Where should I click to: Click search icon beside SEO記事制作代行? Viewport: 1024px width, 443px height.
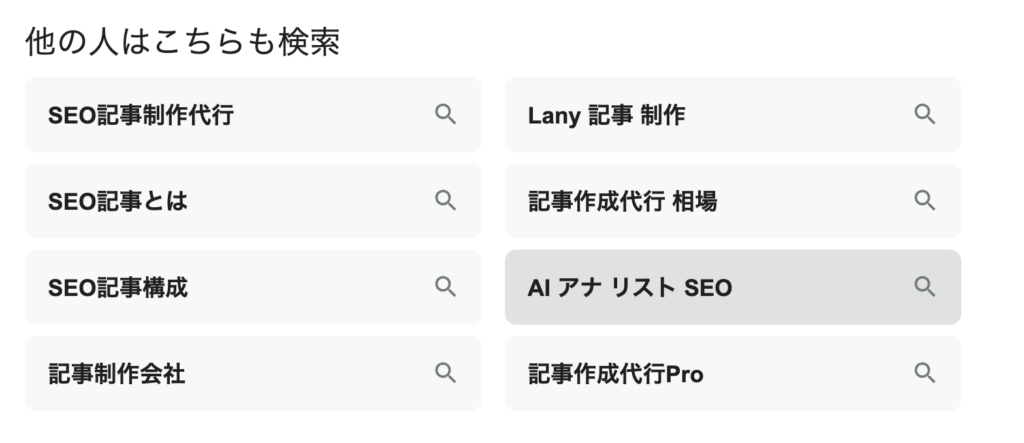(445, 114)
